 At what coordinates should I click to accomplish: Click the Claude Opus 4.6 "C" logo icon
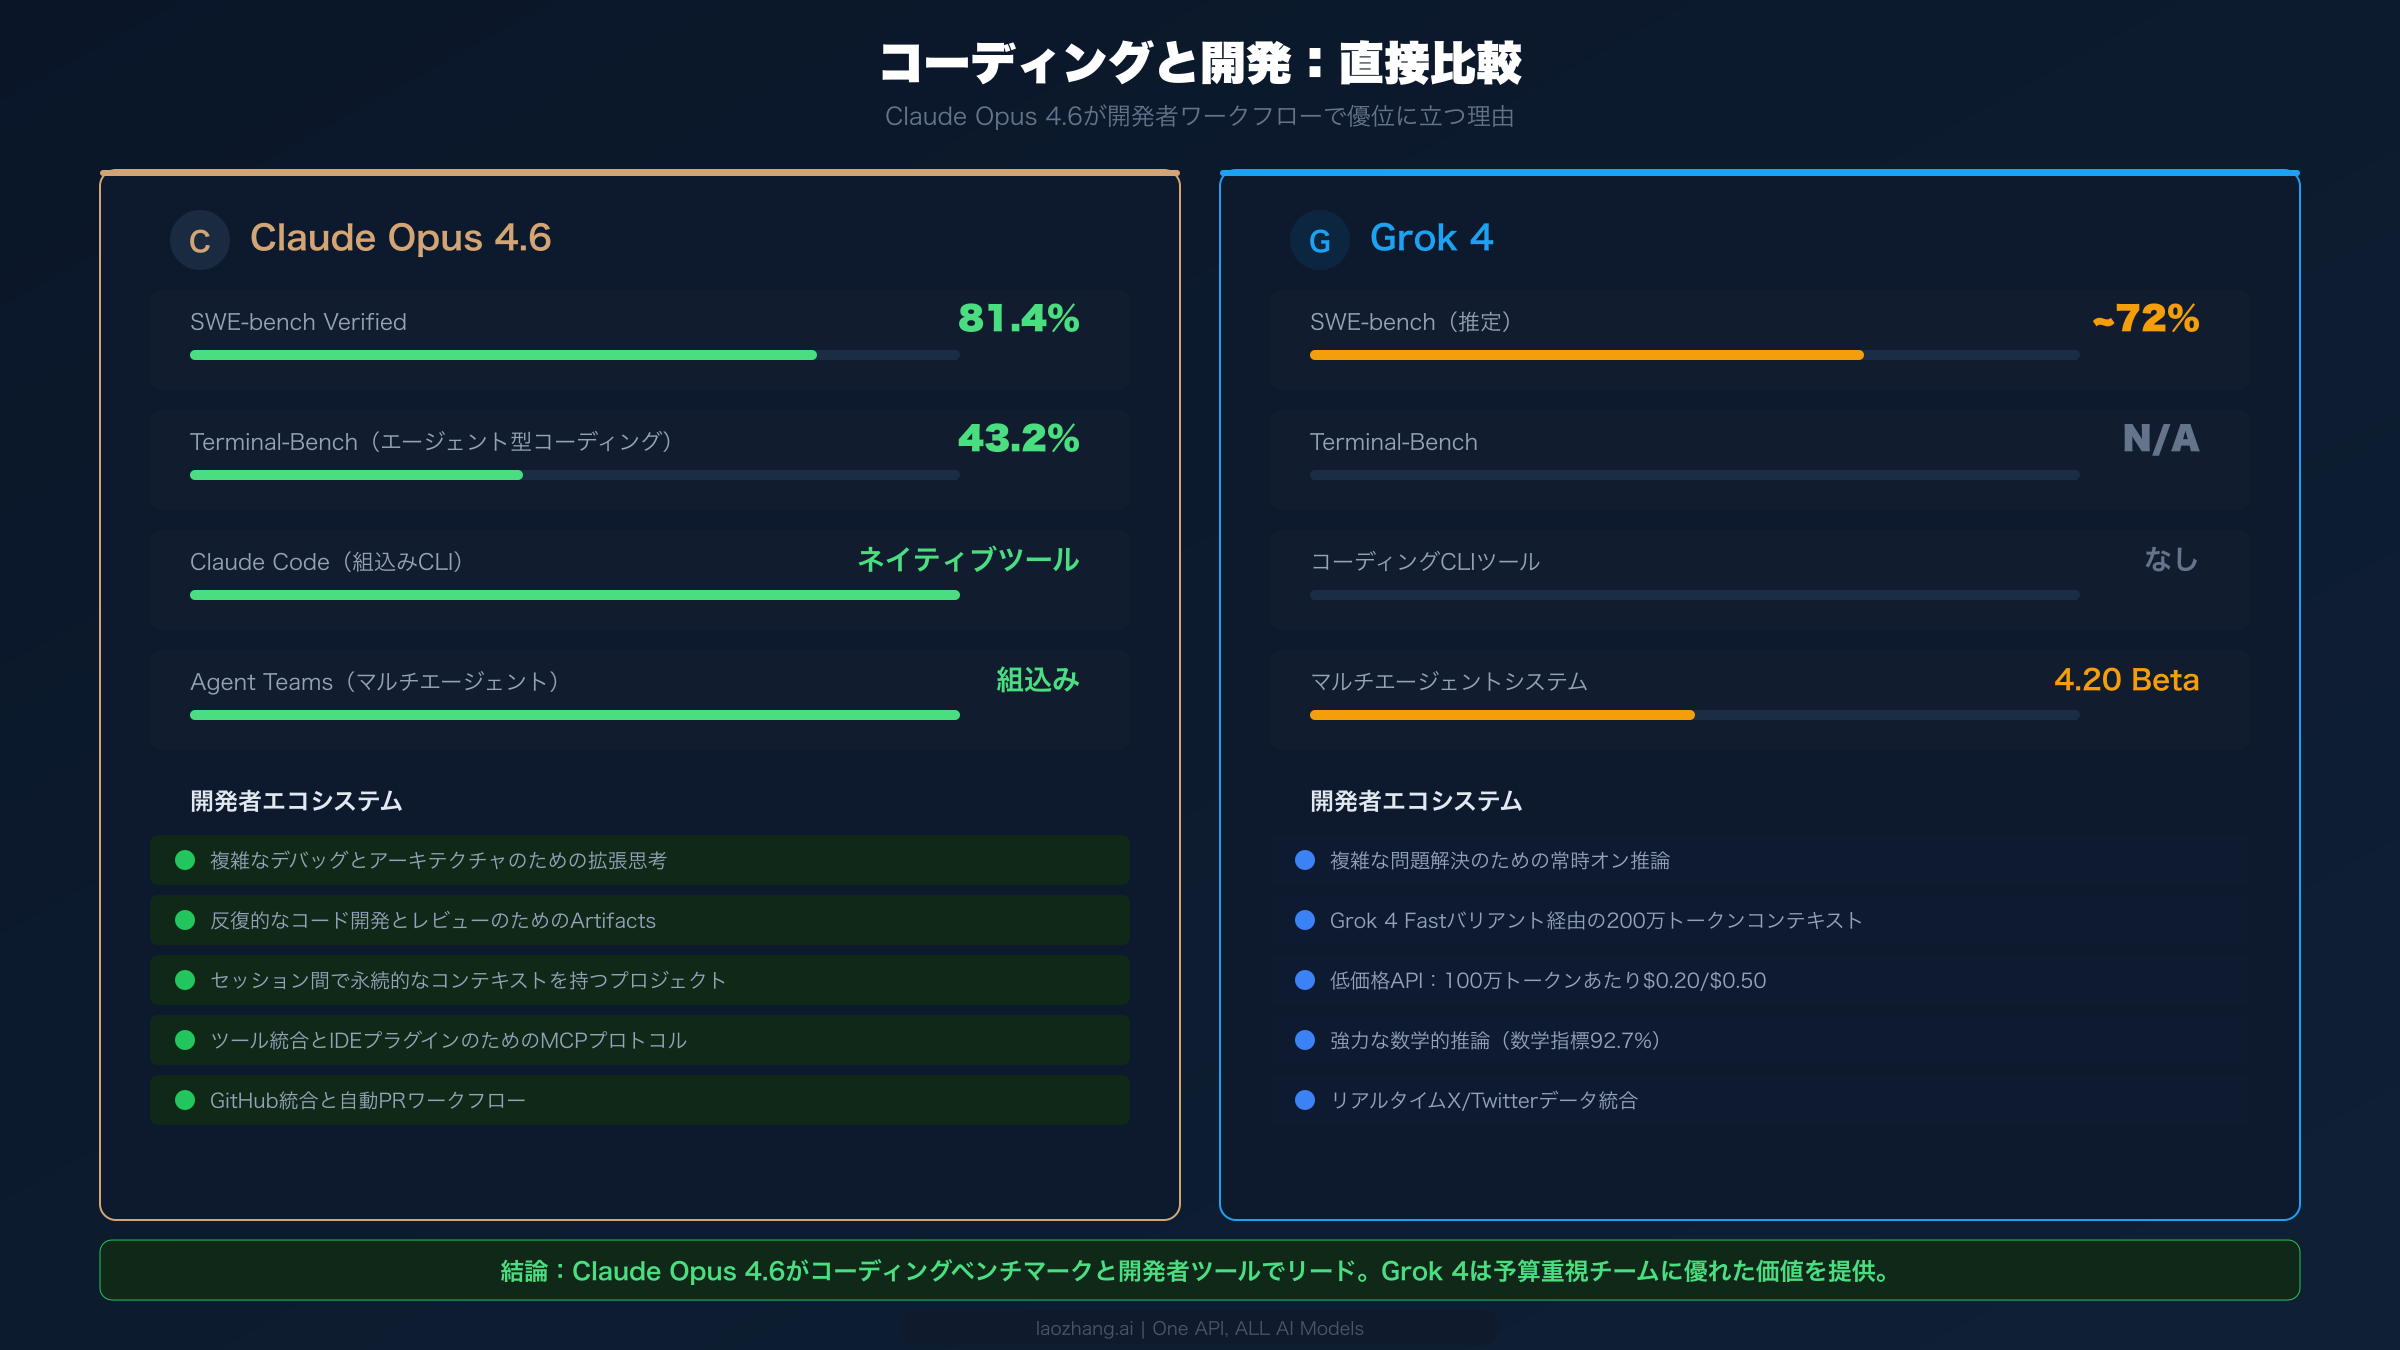coord(199,239)
